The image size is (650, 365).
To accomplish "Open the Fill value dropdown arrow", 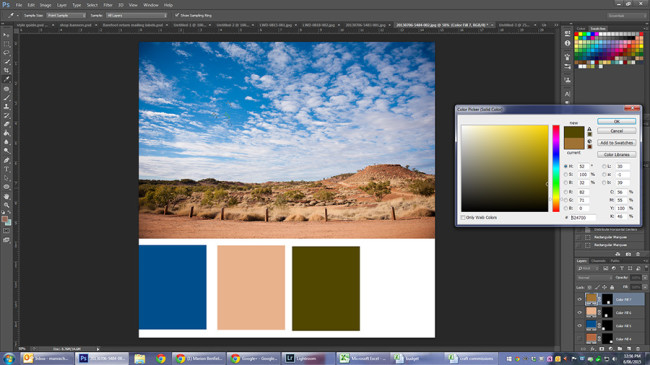I will tap(644, 287).
